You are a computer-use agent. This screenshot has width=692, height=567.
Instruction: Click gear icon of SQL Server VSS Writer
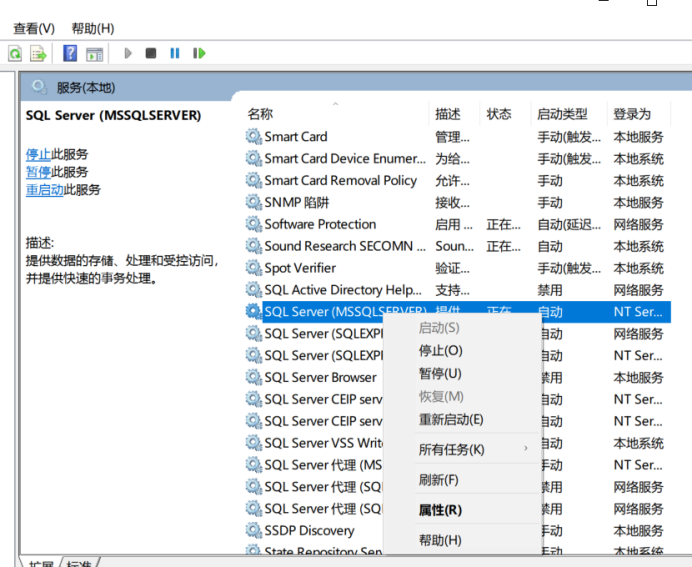pyautogui.click(x=254, y=443)
